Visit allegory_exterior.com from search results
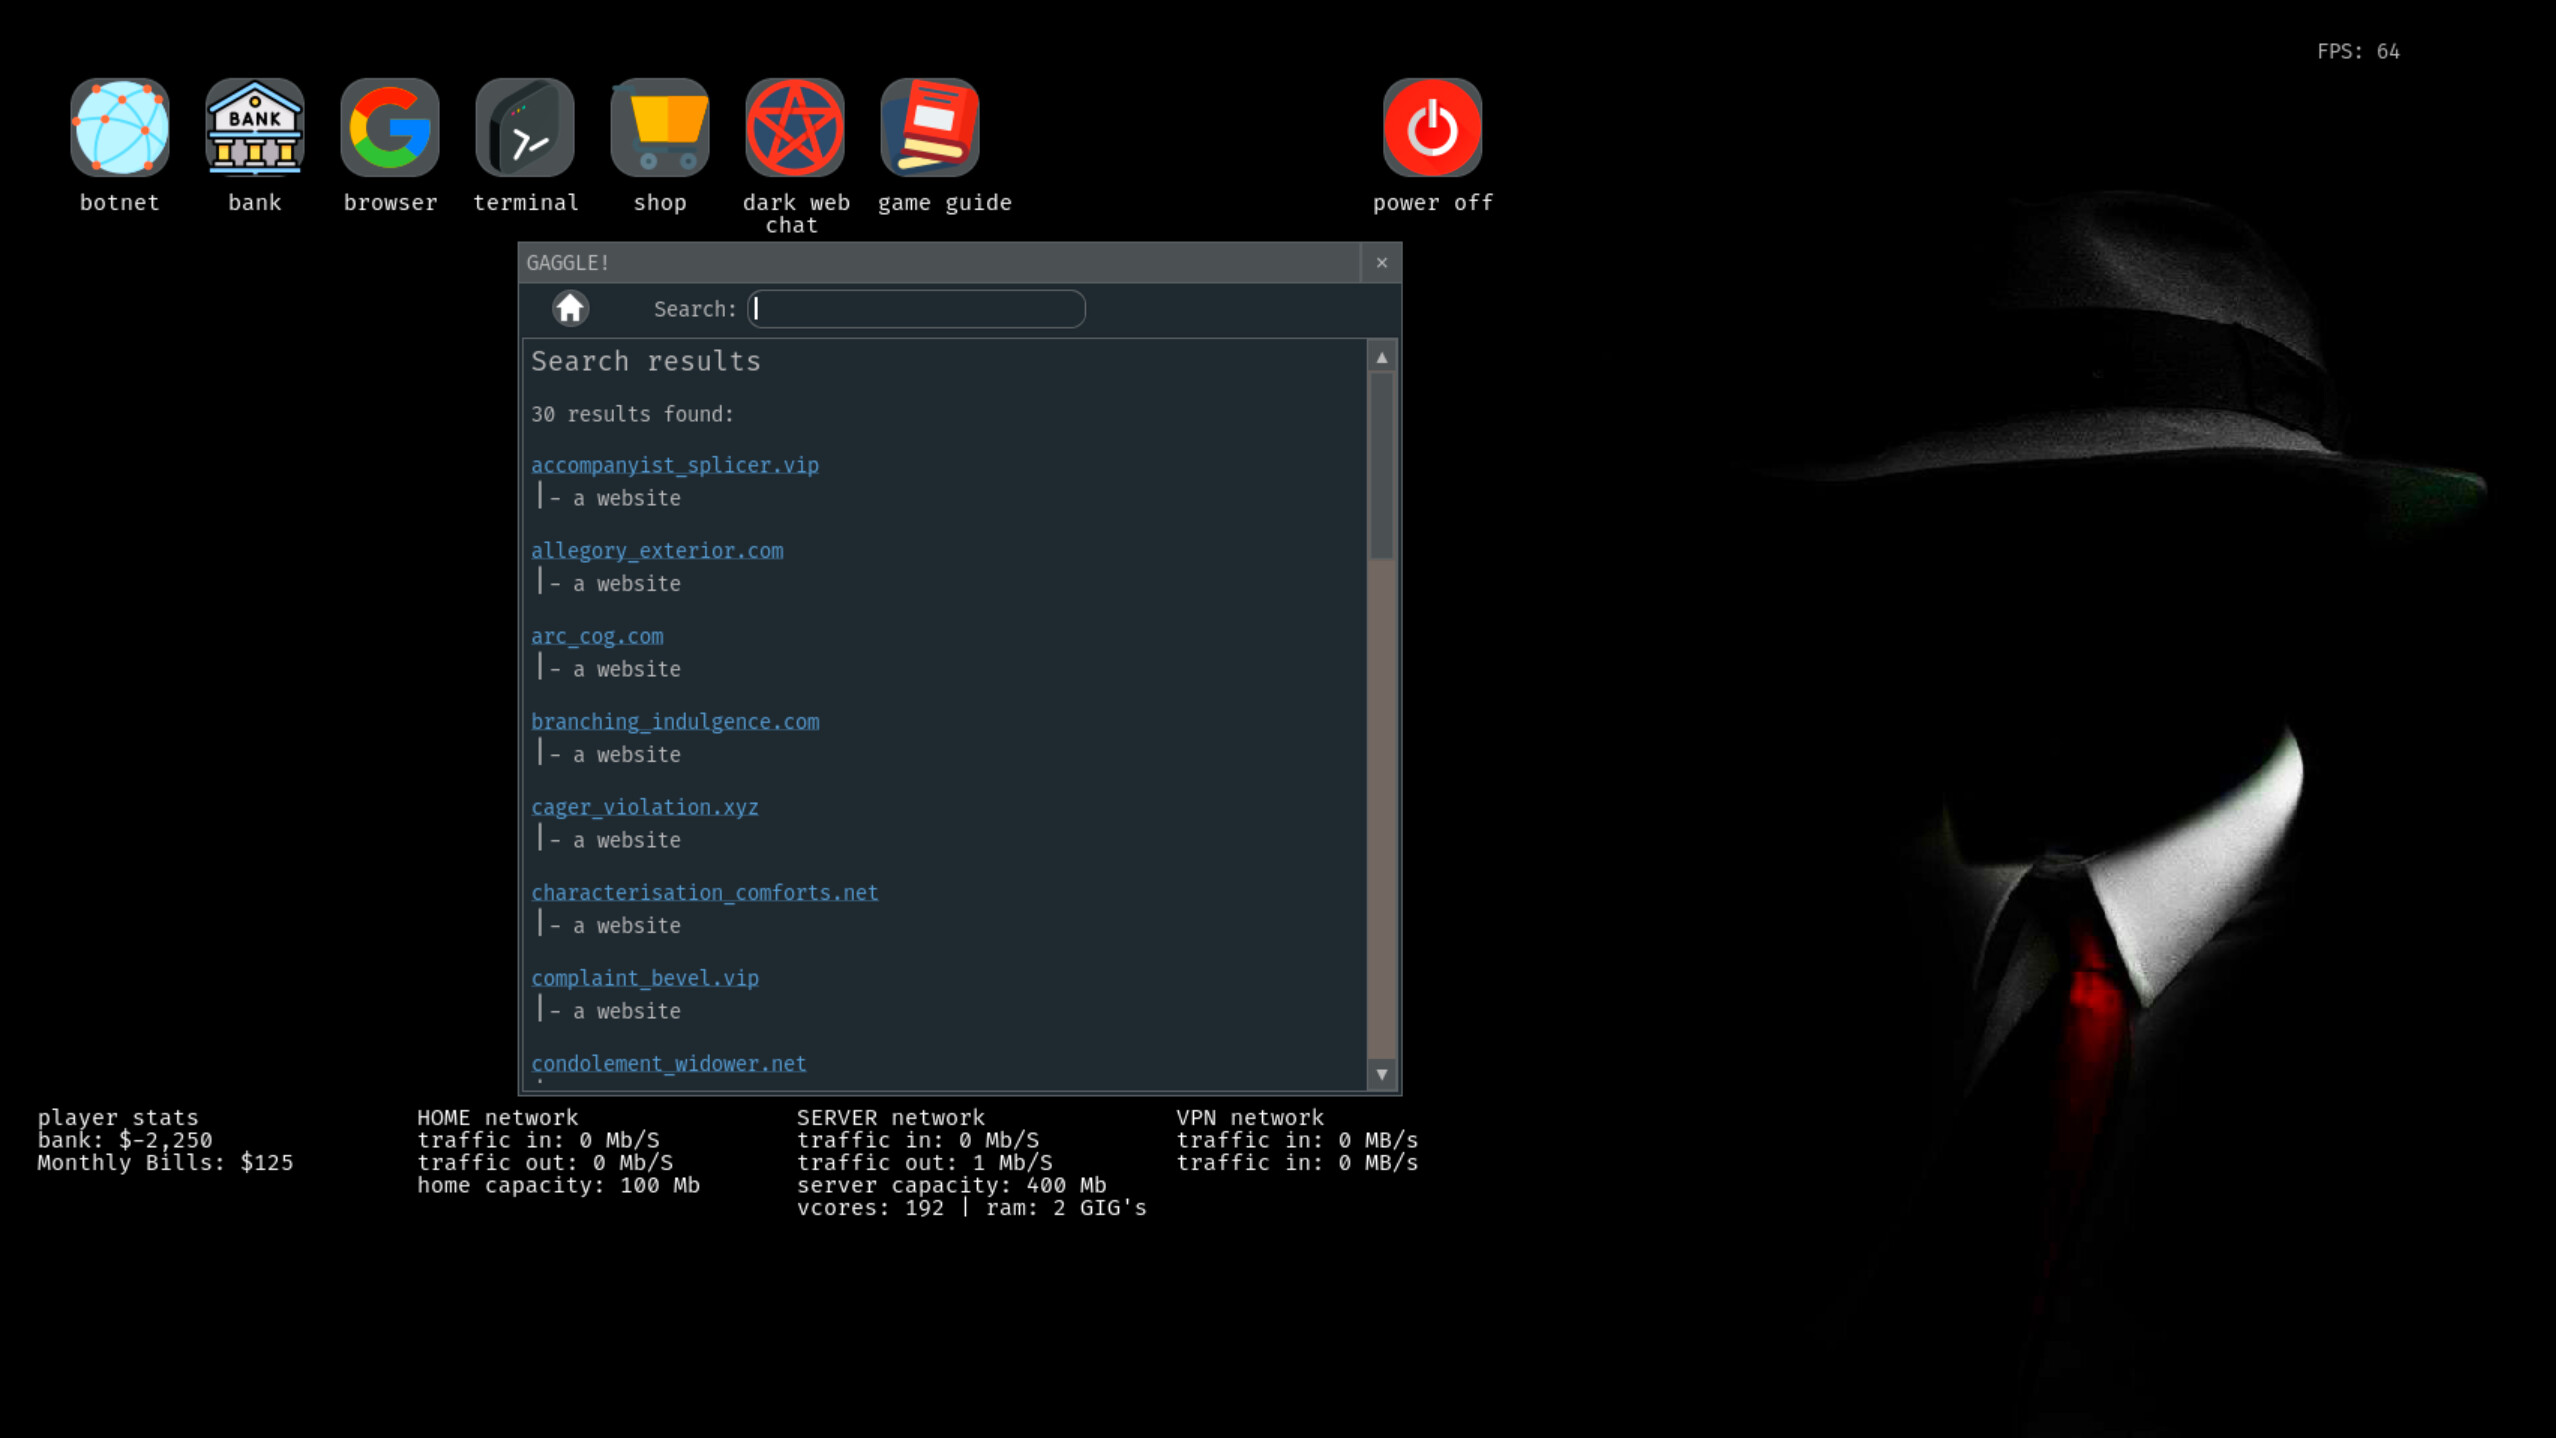The width and height of the screenshot is (2556, 1438). pyautogui.click(x=657, y=550)
